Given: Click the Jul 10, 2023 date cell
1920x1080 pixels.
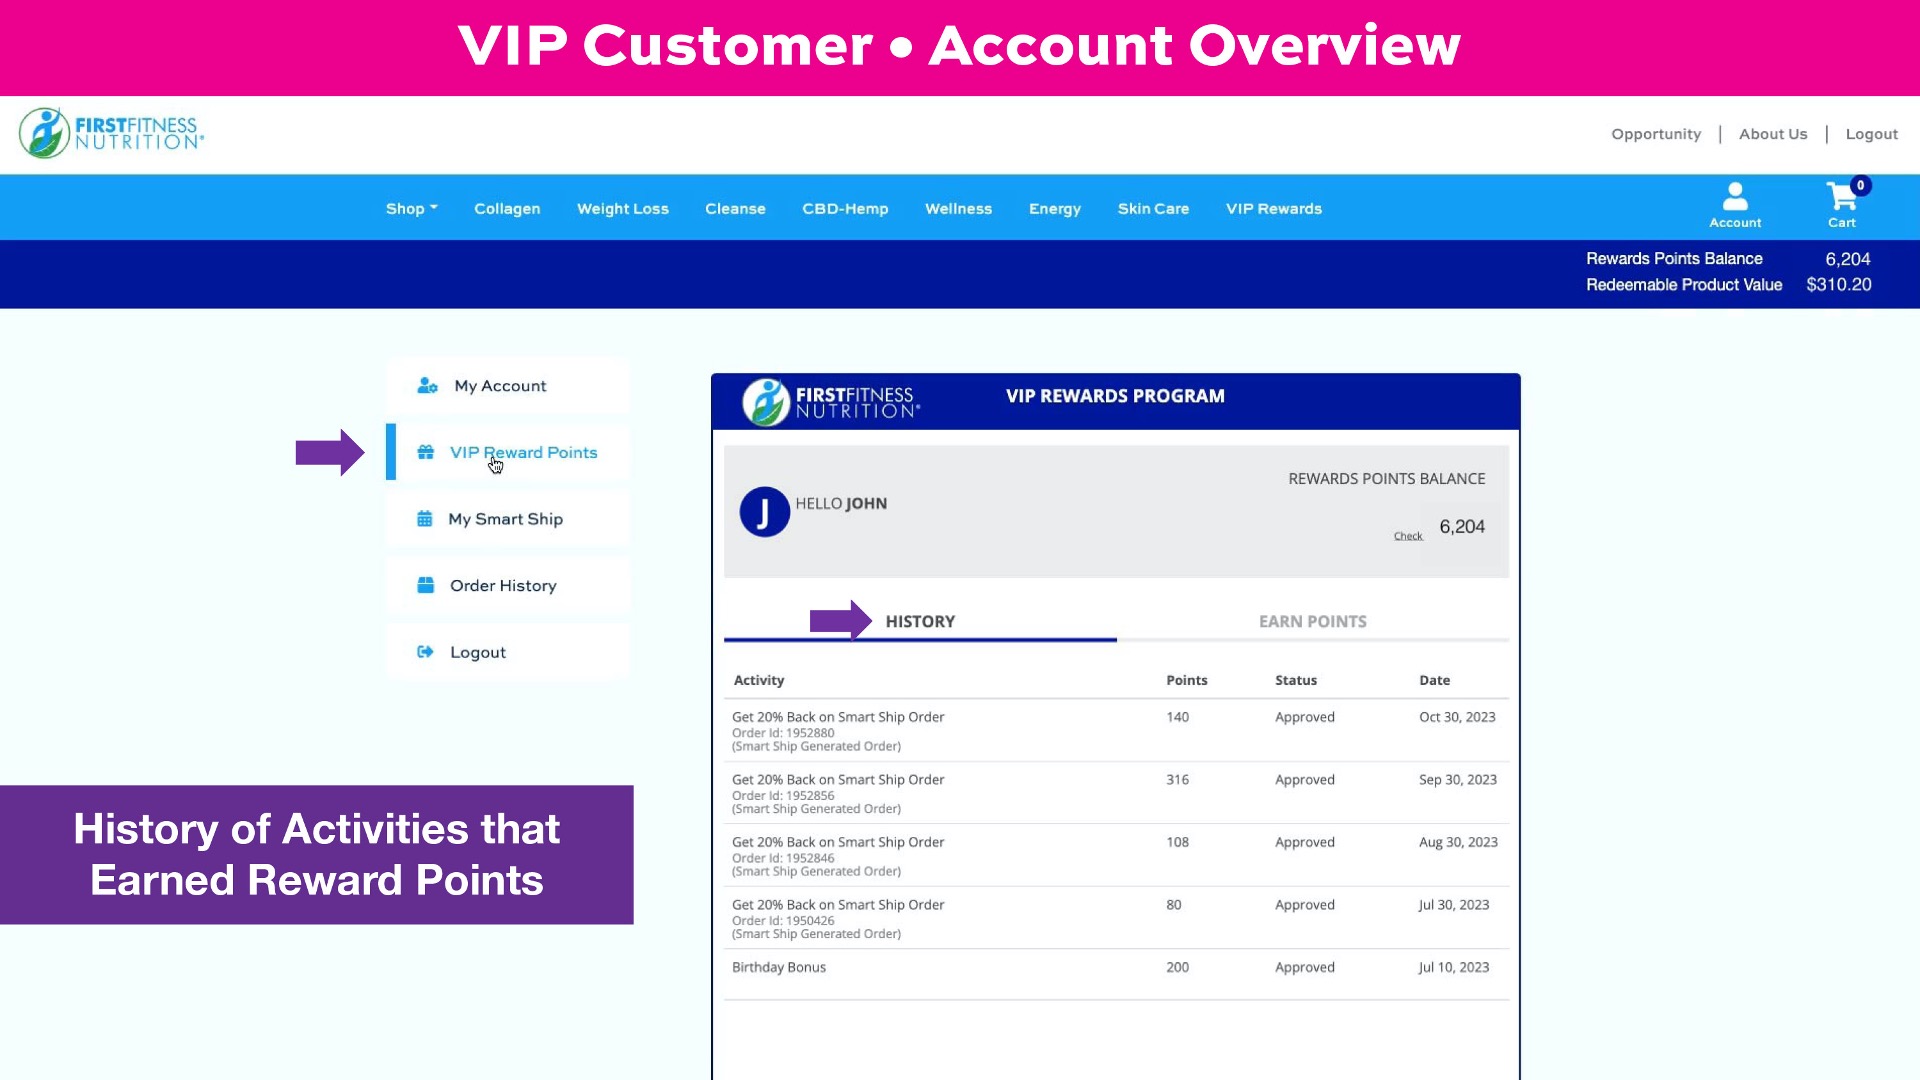Looking at the screenshot, I should point(1454,967).
